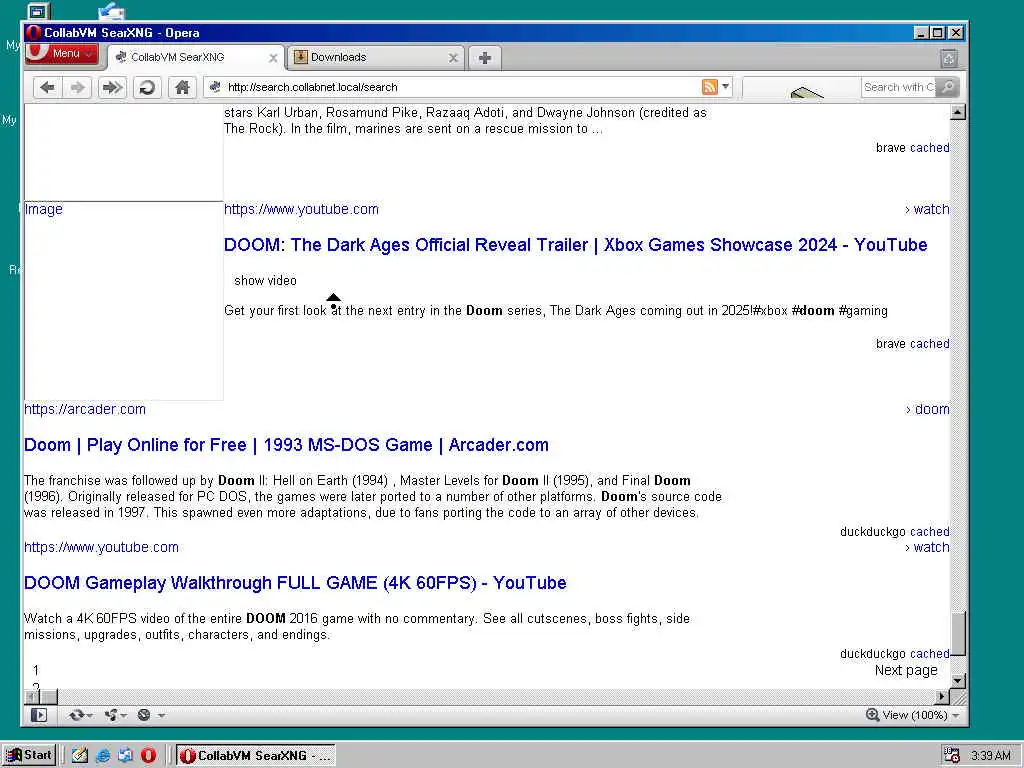Close the Downloads tab

click(453, 58)
